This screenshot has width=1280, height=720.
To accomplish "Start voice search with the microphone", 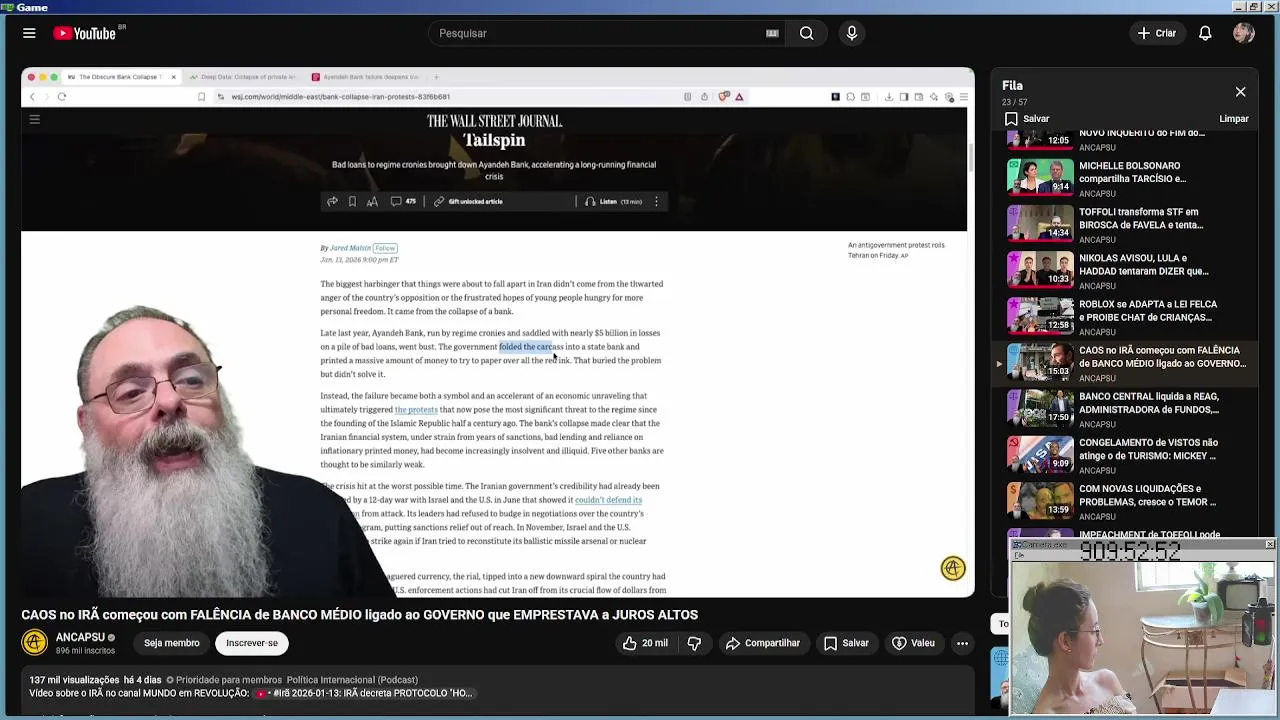I will click(x=852, y=33).
